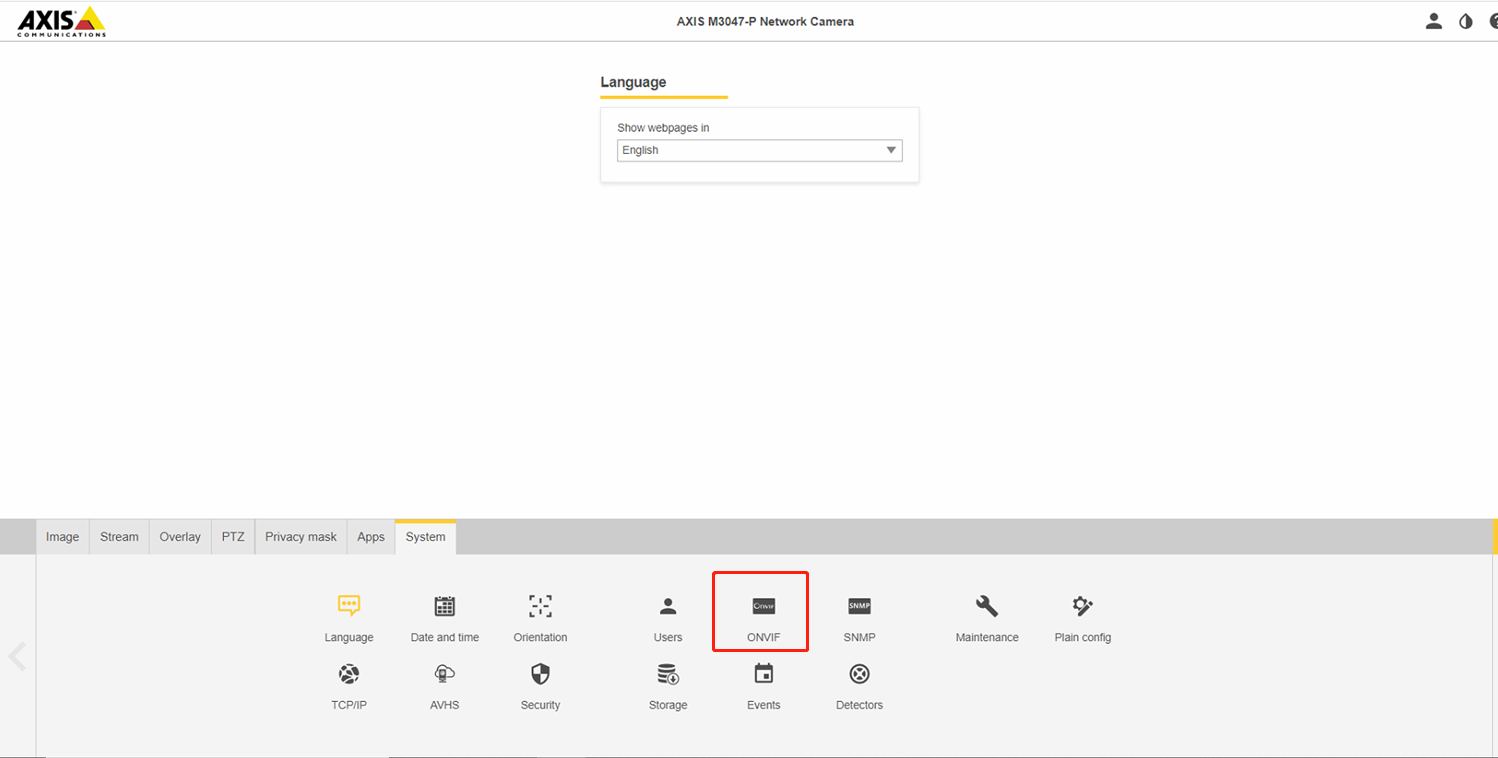Click the left chevron panel arrow
The height and width of the screenshot is (758, 1498).
coord(17,656)
